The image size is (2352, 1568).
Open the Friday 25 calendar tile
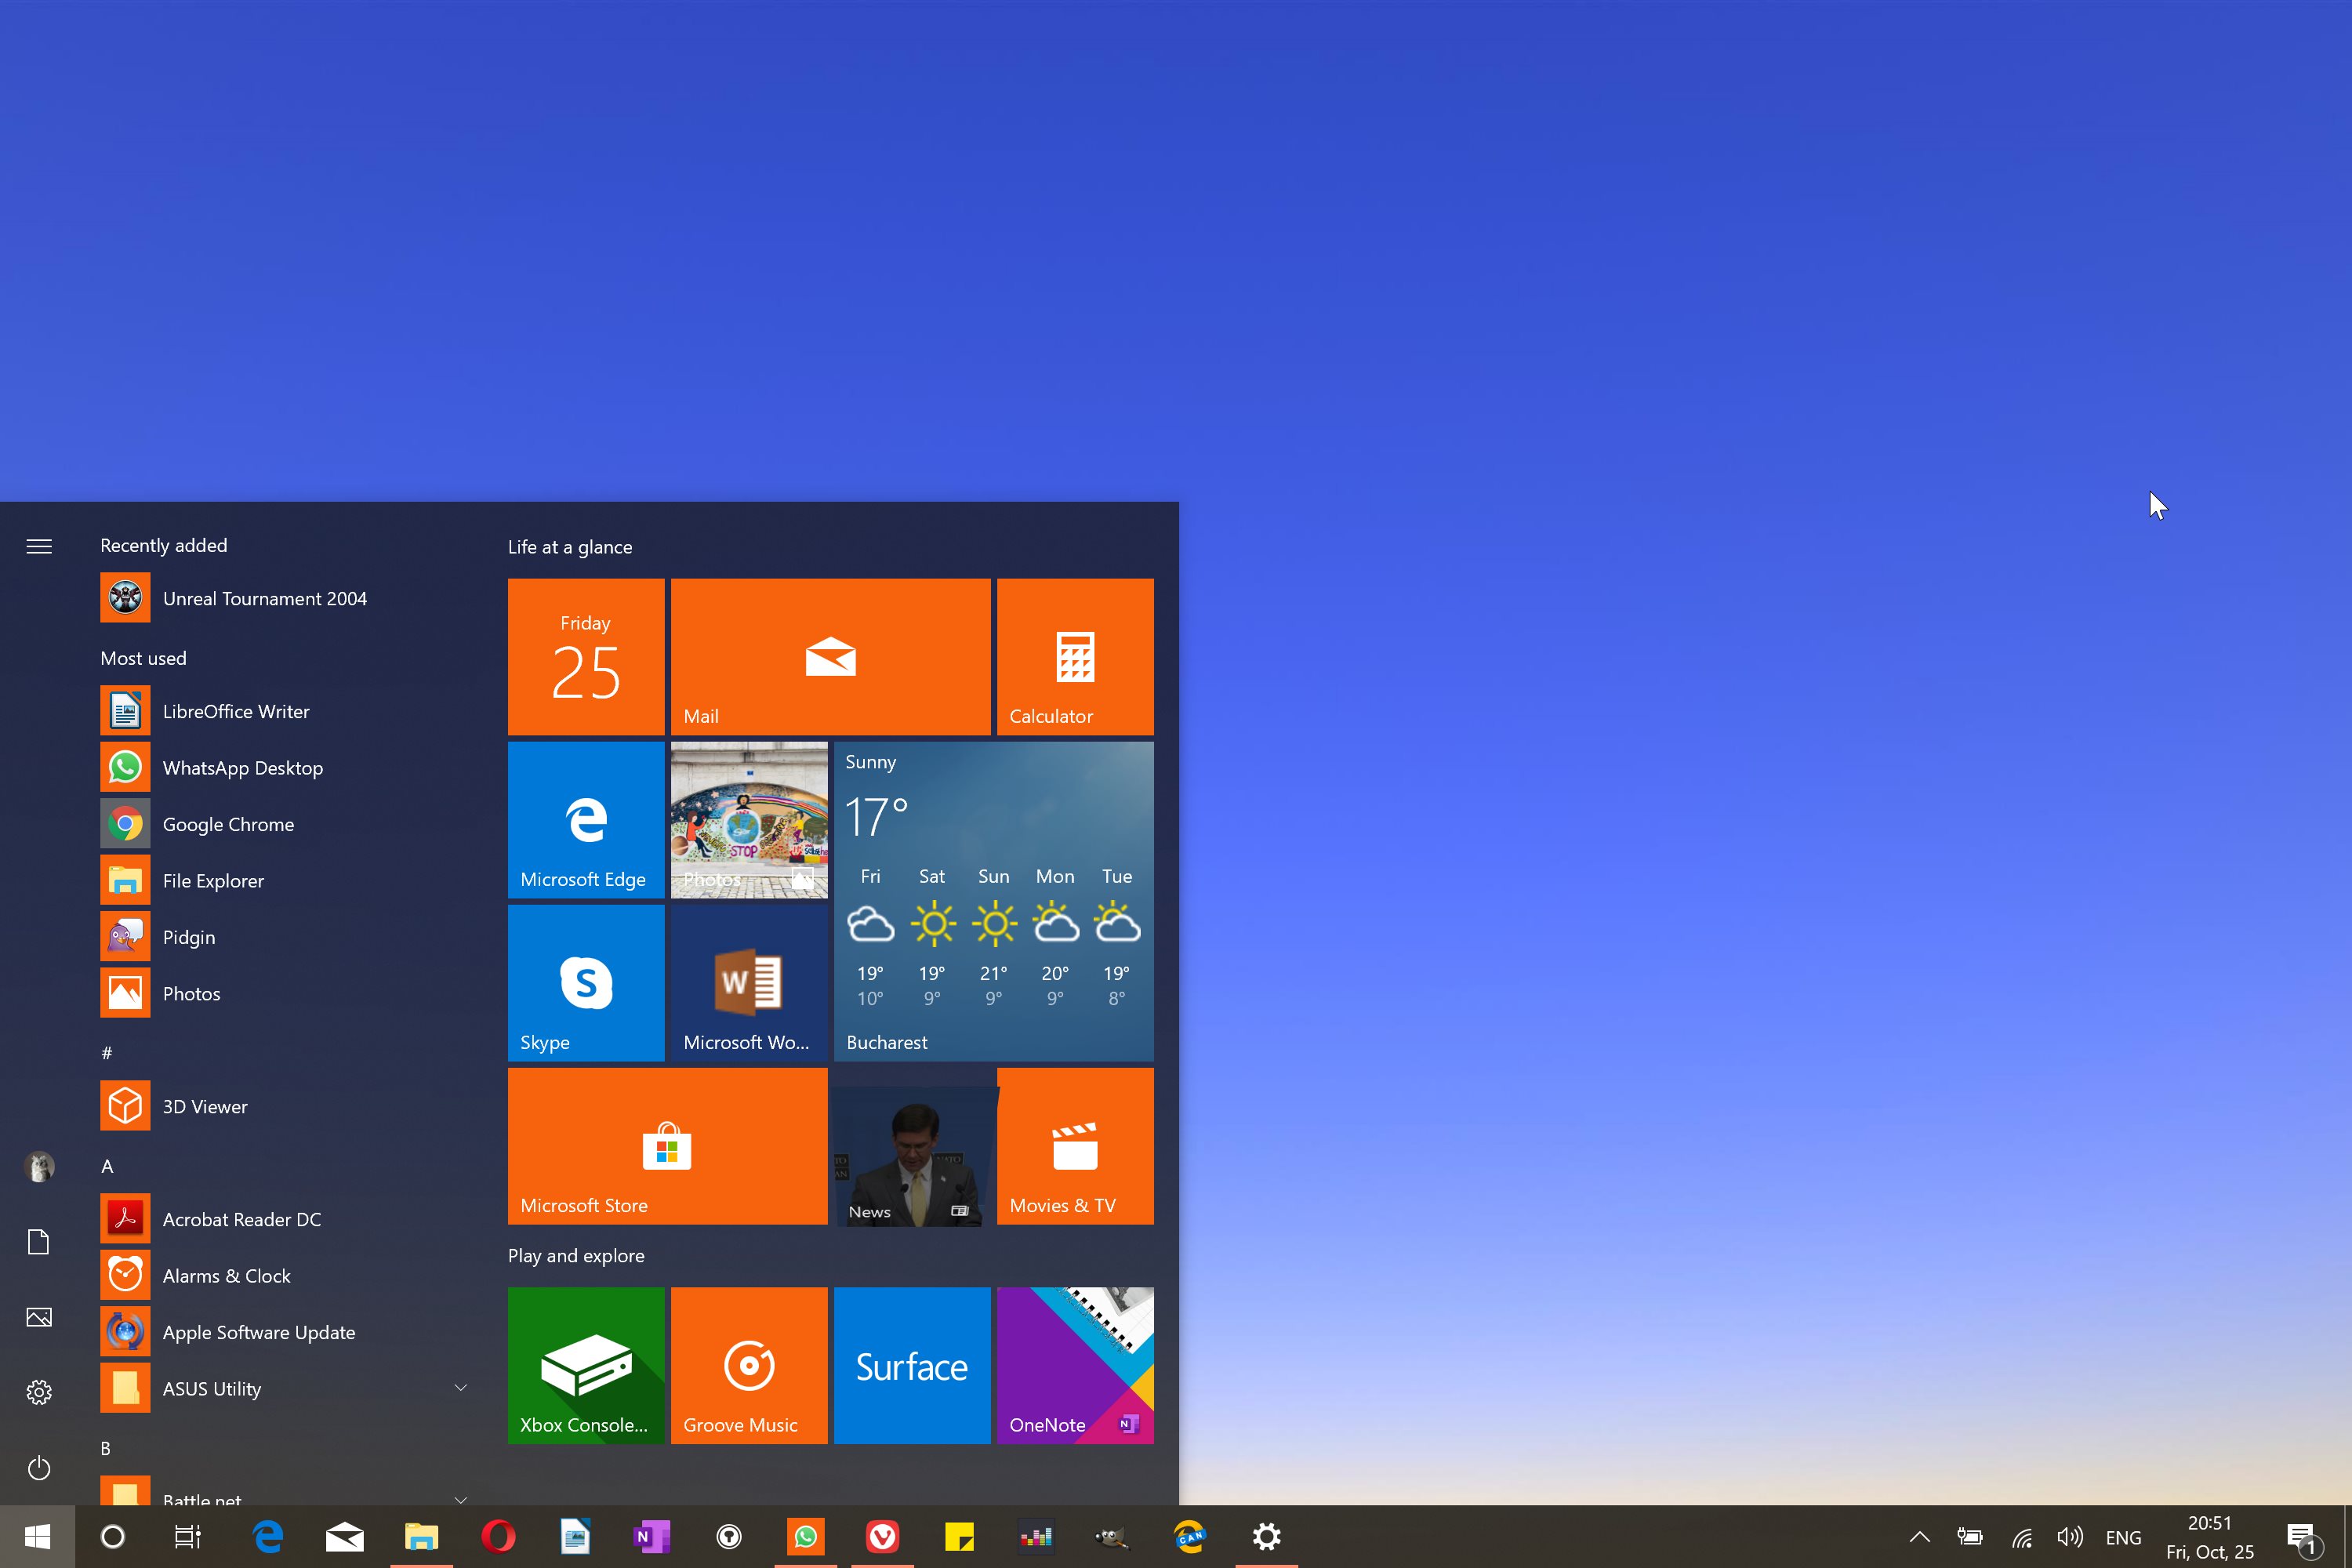pos(586,657)
